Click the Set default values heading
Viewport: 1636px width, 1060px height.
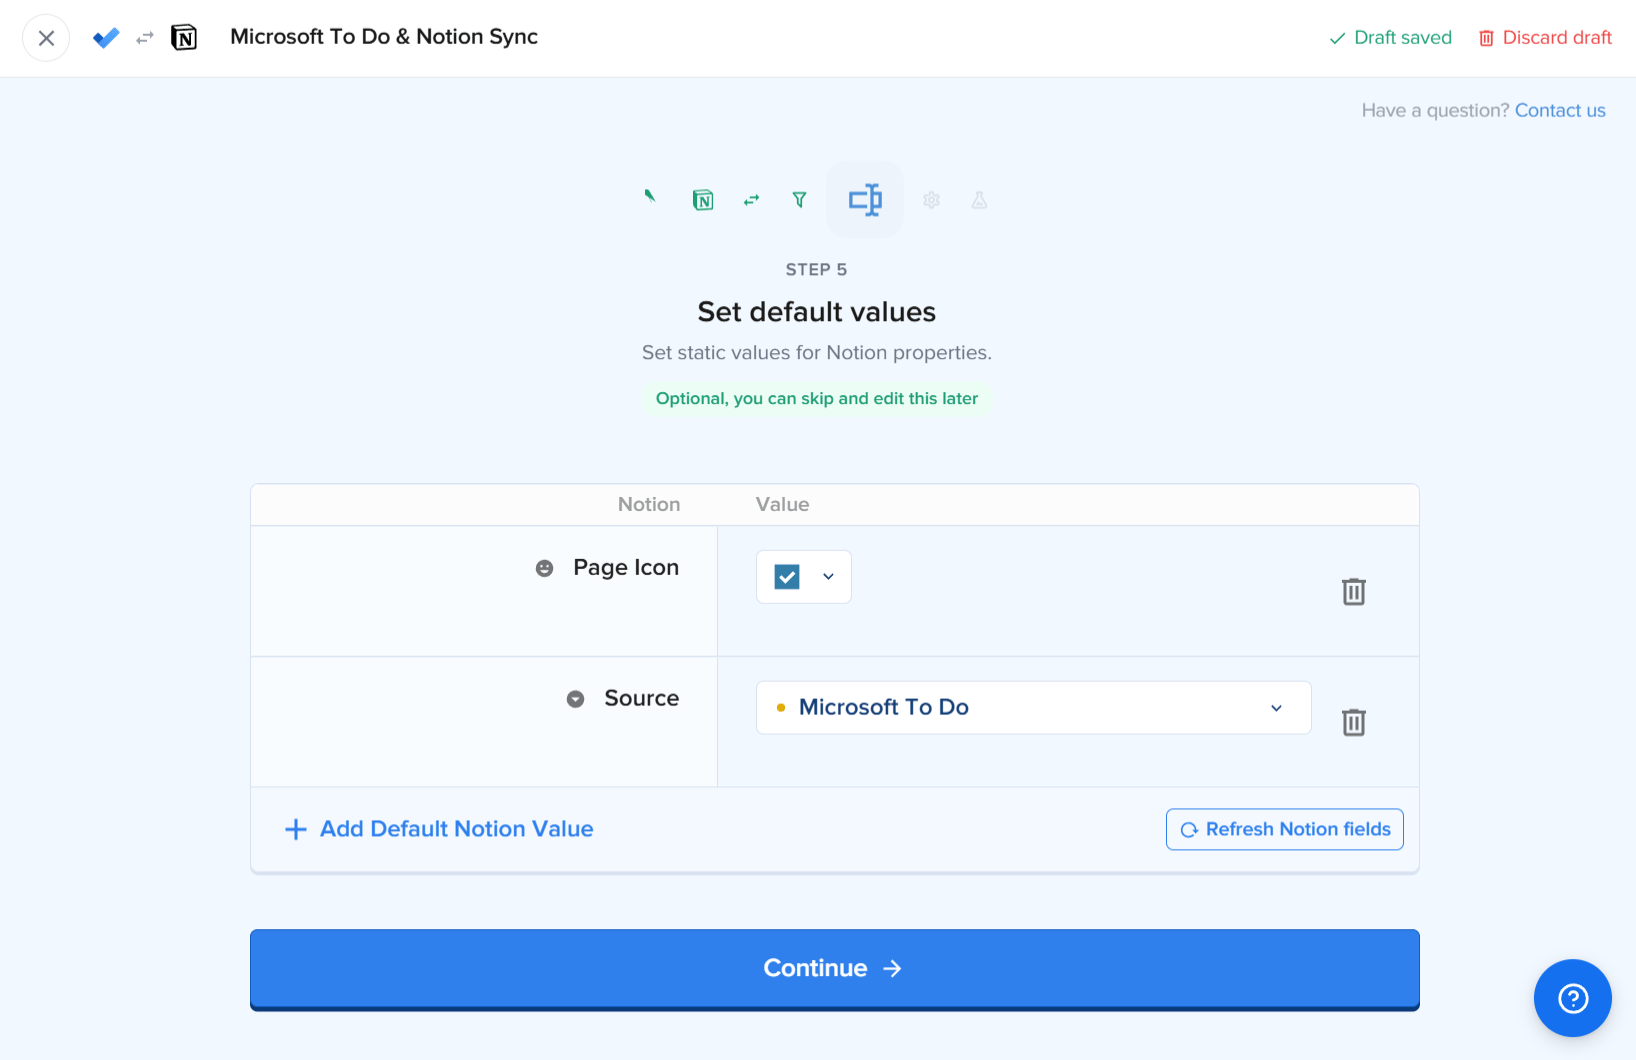pyautogui.click(x=816, y=312)
